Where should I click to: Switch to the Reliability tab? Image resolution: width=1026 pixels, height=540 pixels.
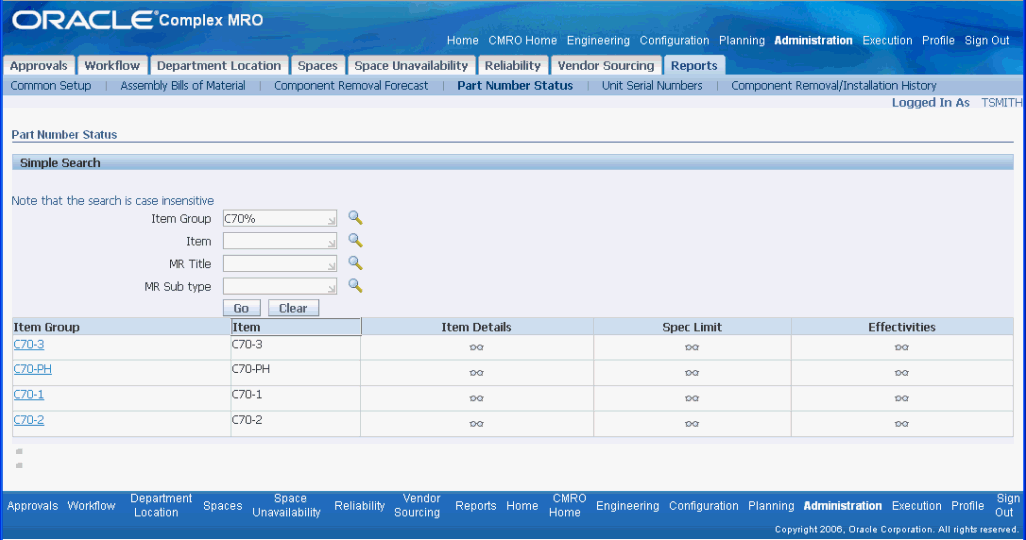512,65
